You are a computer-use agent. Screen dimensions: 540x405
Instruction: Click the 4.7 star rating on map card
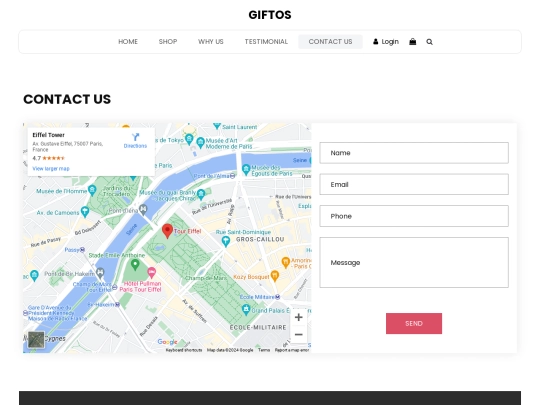coord(49,158)
